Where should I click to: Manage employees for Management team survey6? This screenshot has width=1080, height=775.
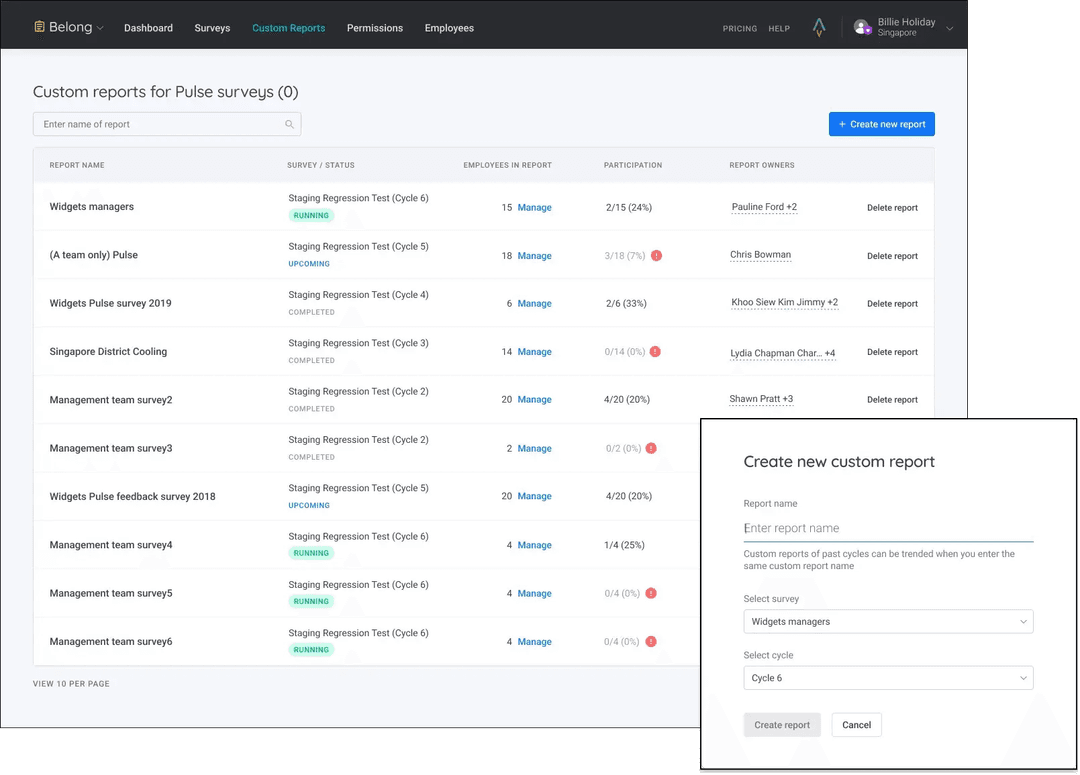pyautogui.click(x=534, y=641)
